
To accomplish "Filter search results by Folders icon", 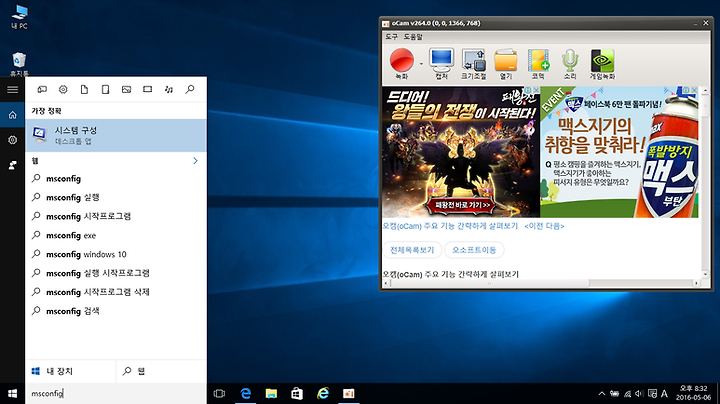I will point(105,90).
